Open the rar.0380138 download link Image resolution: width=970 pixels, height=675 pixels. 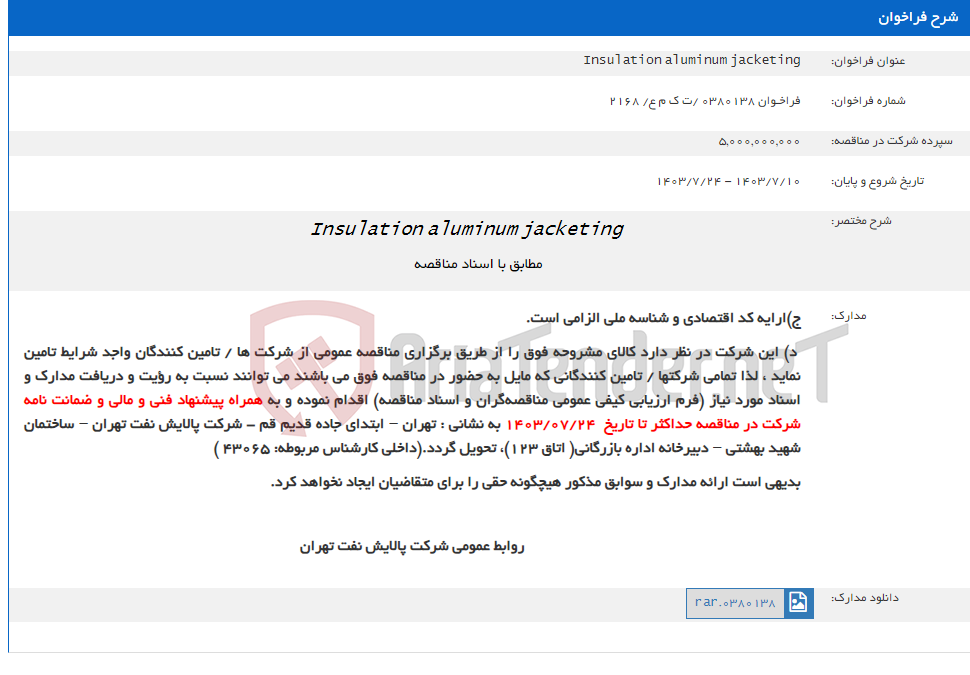pyautogui.click(x=735, y=603)
